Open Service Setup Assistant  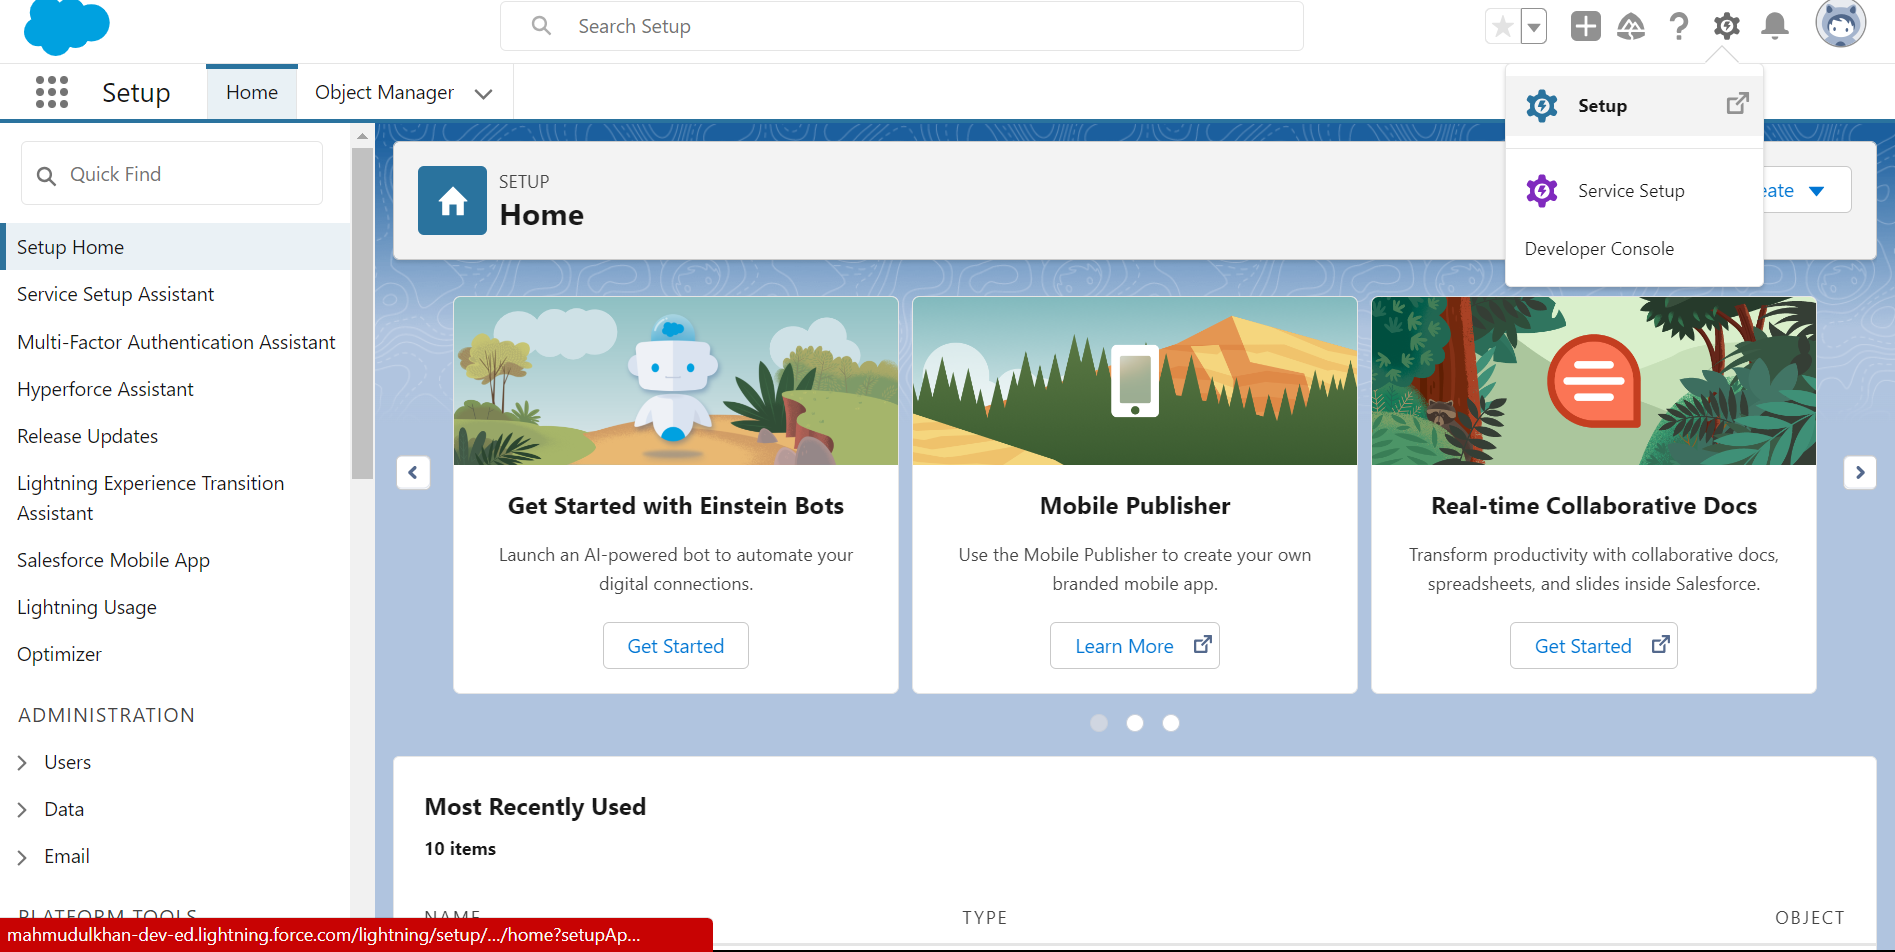click(115, 294)
